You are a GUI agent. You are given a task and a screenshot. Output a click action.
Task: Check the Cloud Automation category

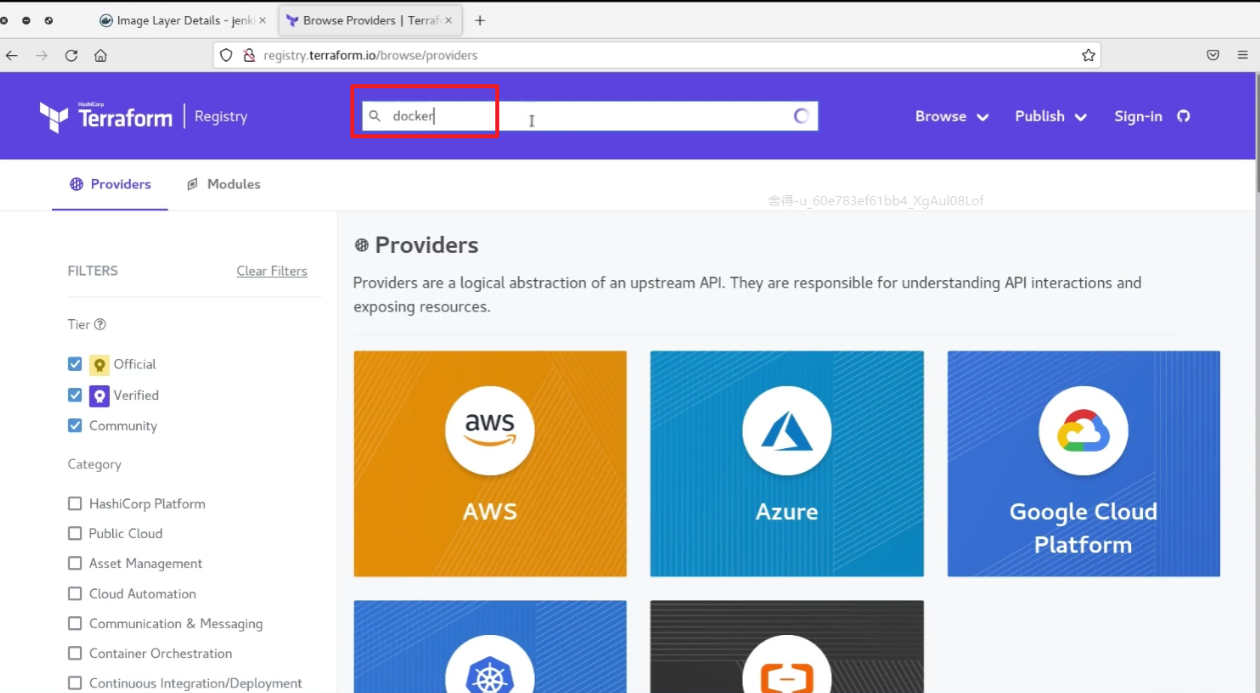click(75, 593)
